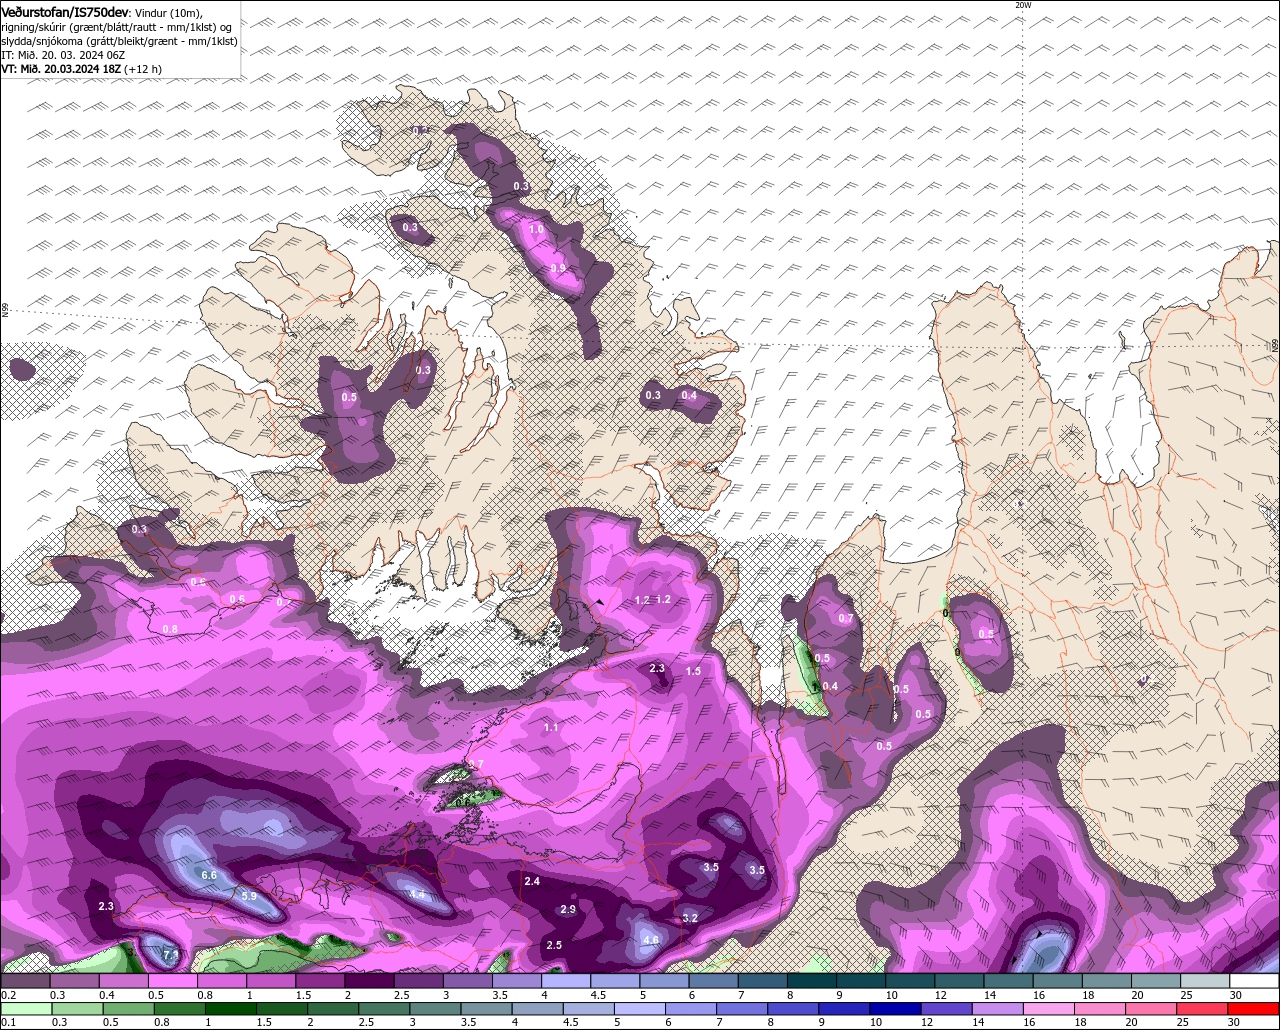
Task: Click the precipitation value '5.9' on the map
Action: coord(249,896)
